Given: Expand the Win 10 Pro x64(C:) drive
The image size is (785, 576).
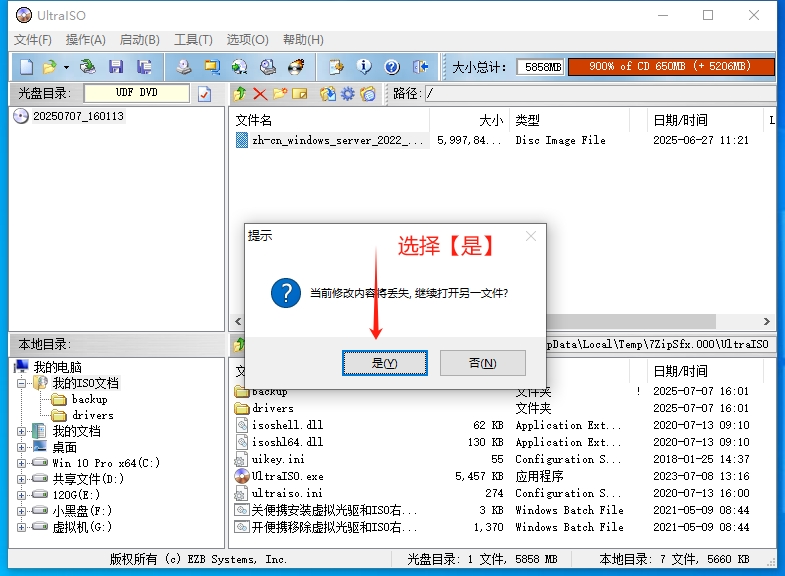Looking at the screenshot, I should point(22,463).
